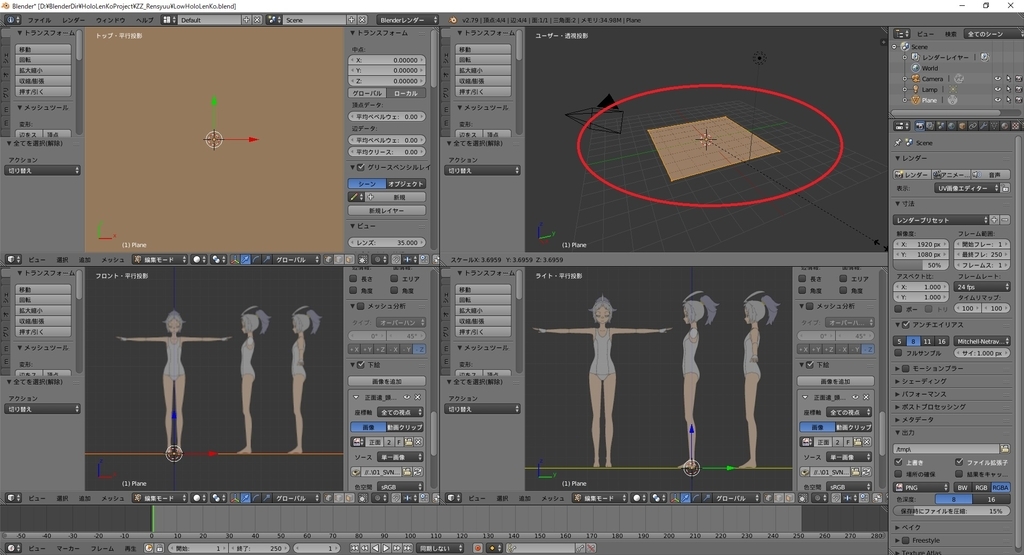This screenshot has height=555, width=1024.
Task: Jump to the first frame in the timeline
Action: point(354,548)
